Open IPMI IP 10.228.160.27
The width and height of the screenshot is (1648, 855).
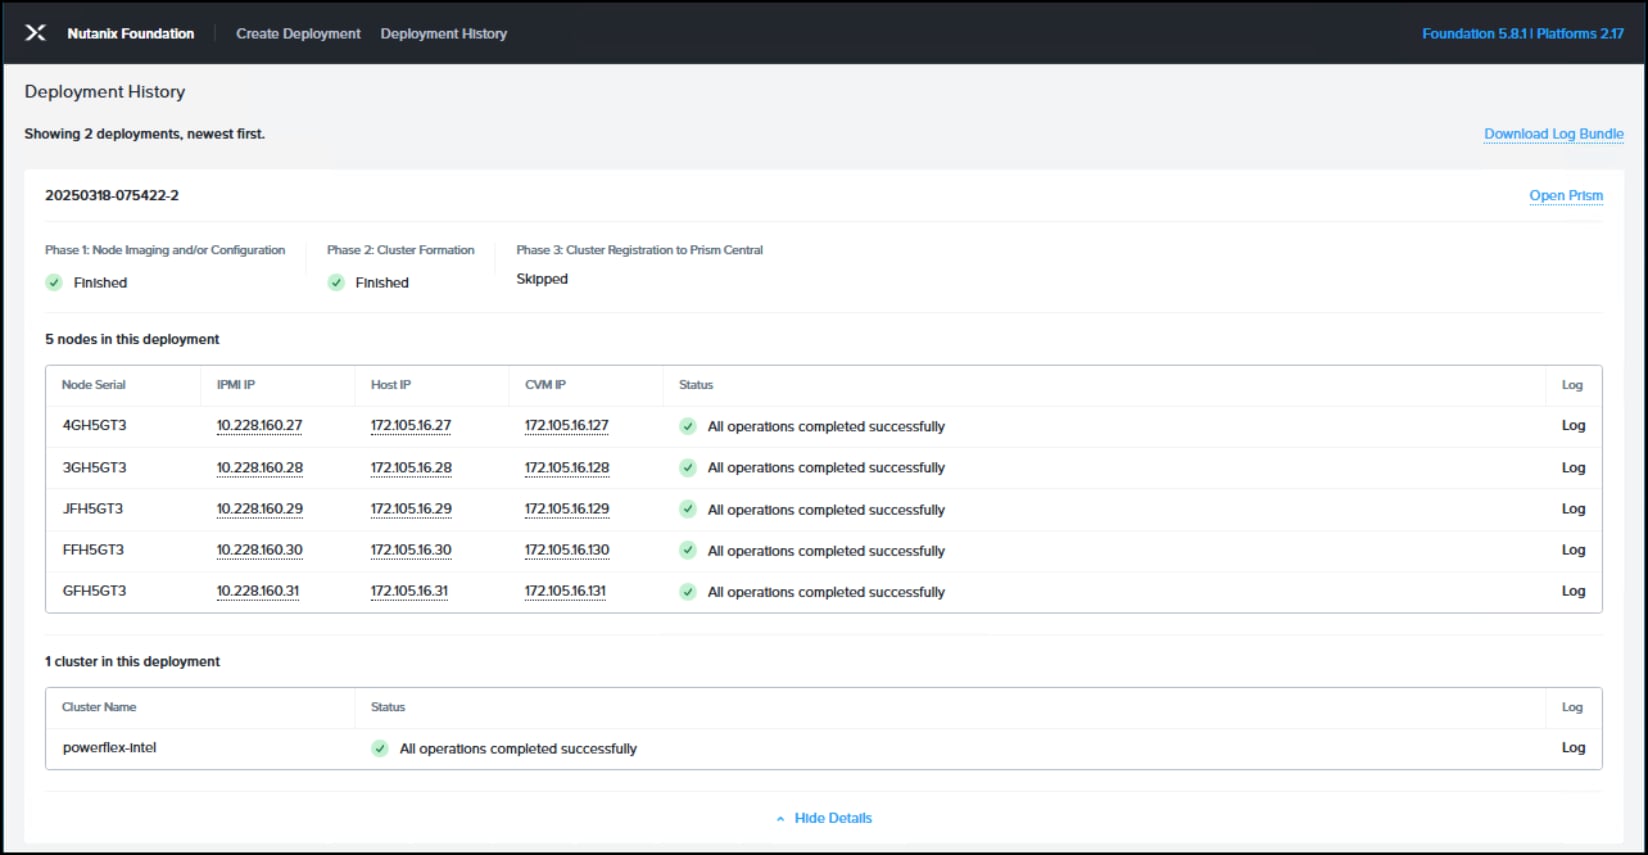click(260, 426)
